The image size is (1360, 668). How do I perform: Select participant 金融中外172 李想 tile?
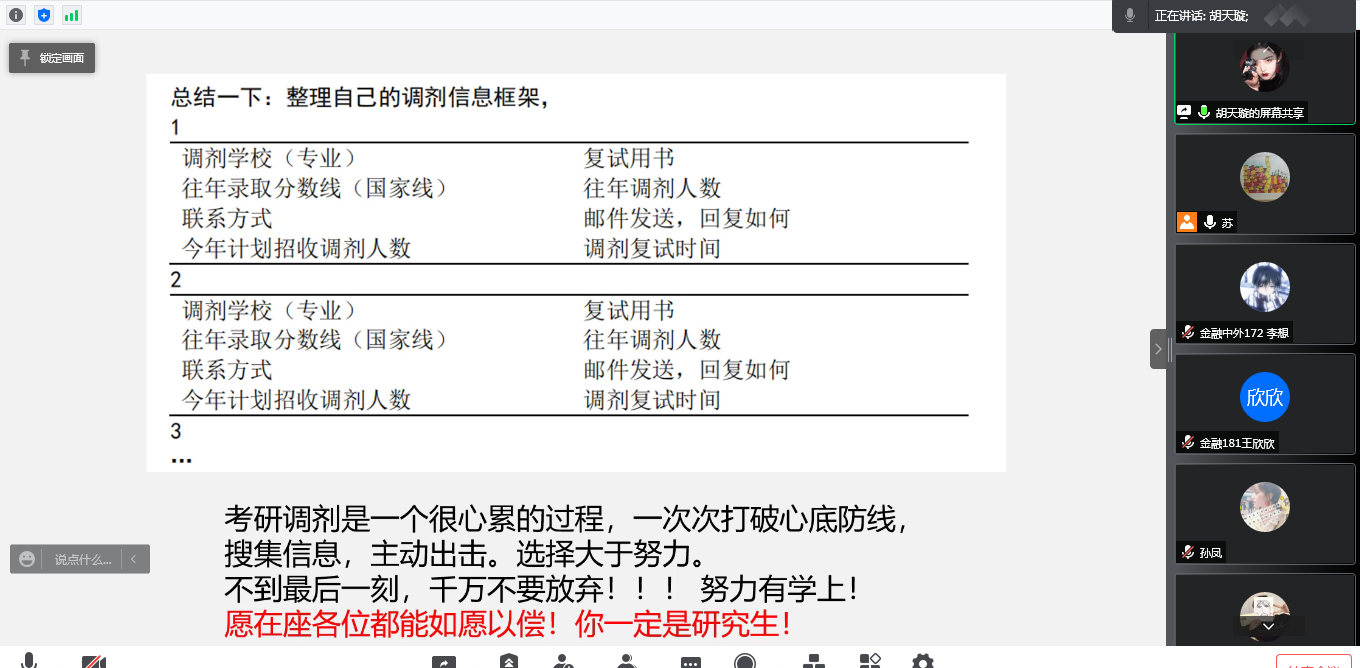(x=1264, y=294)
